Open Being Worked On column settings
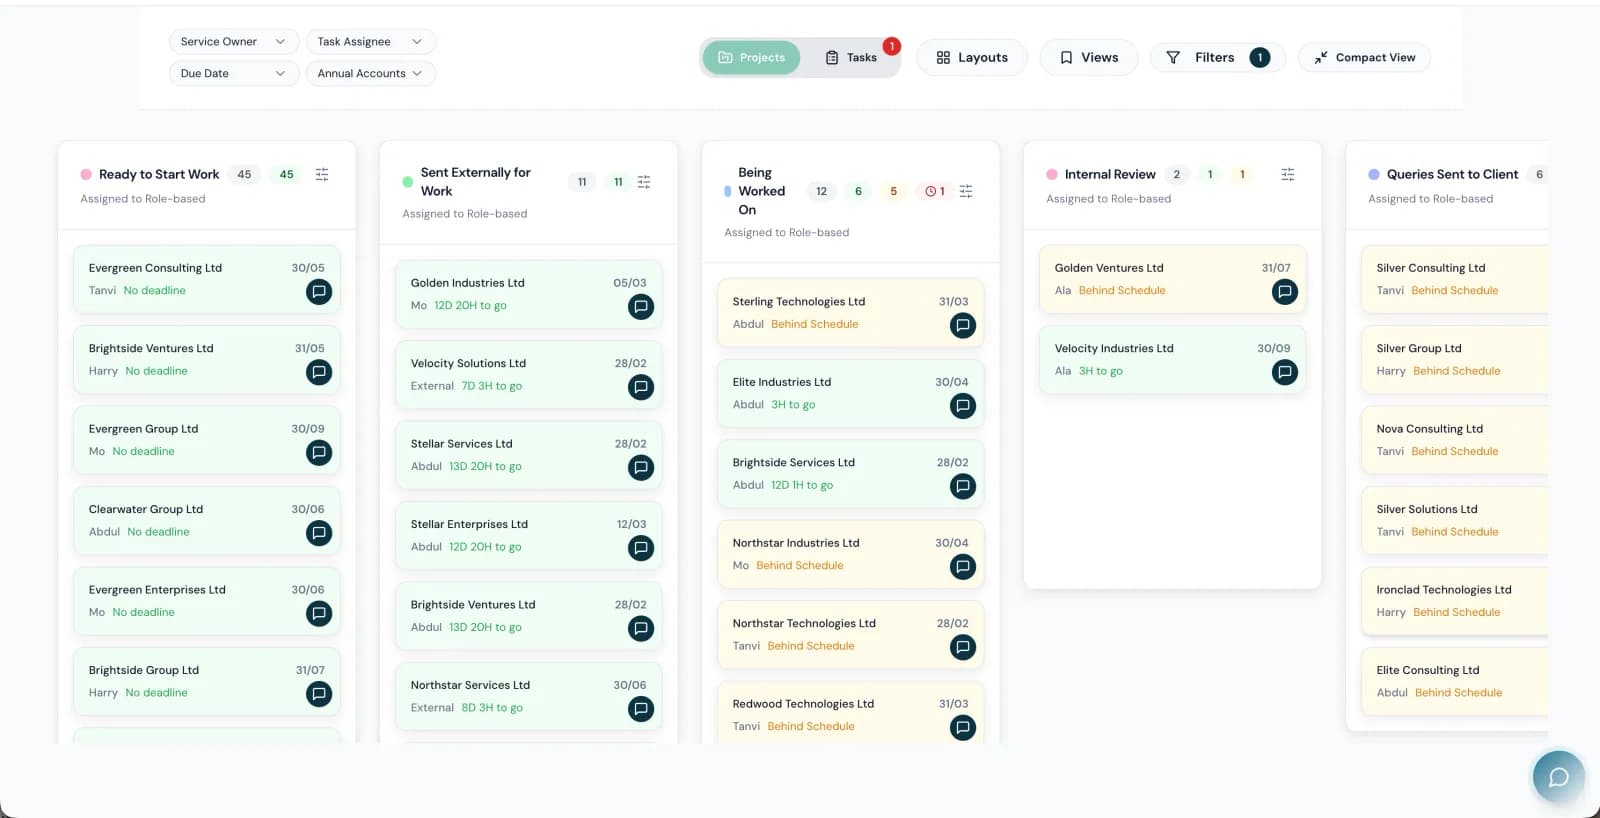 coord(966,191)
